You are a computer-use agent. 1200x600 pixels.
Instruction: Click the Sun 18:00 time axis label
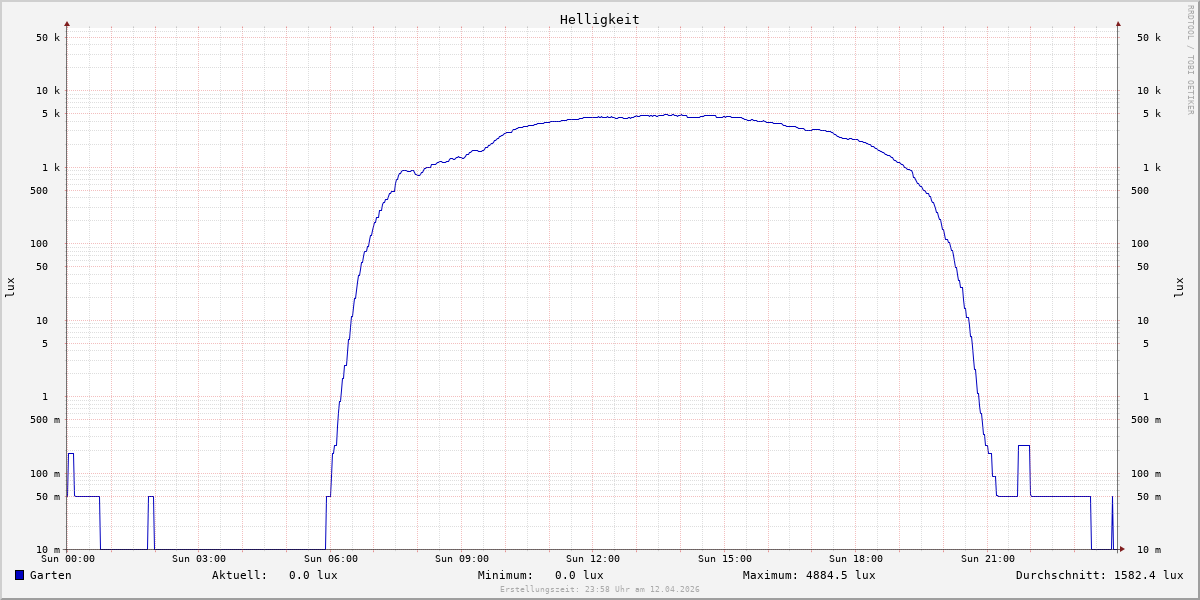pyautogui.click(x=856, y=559)
